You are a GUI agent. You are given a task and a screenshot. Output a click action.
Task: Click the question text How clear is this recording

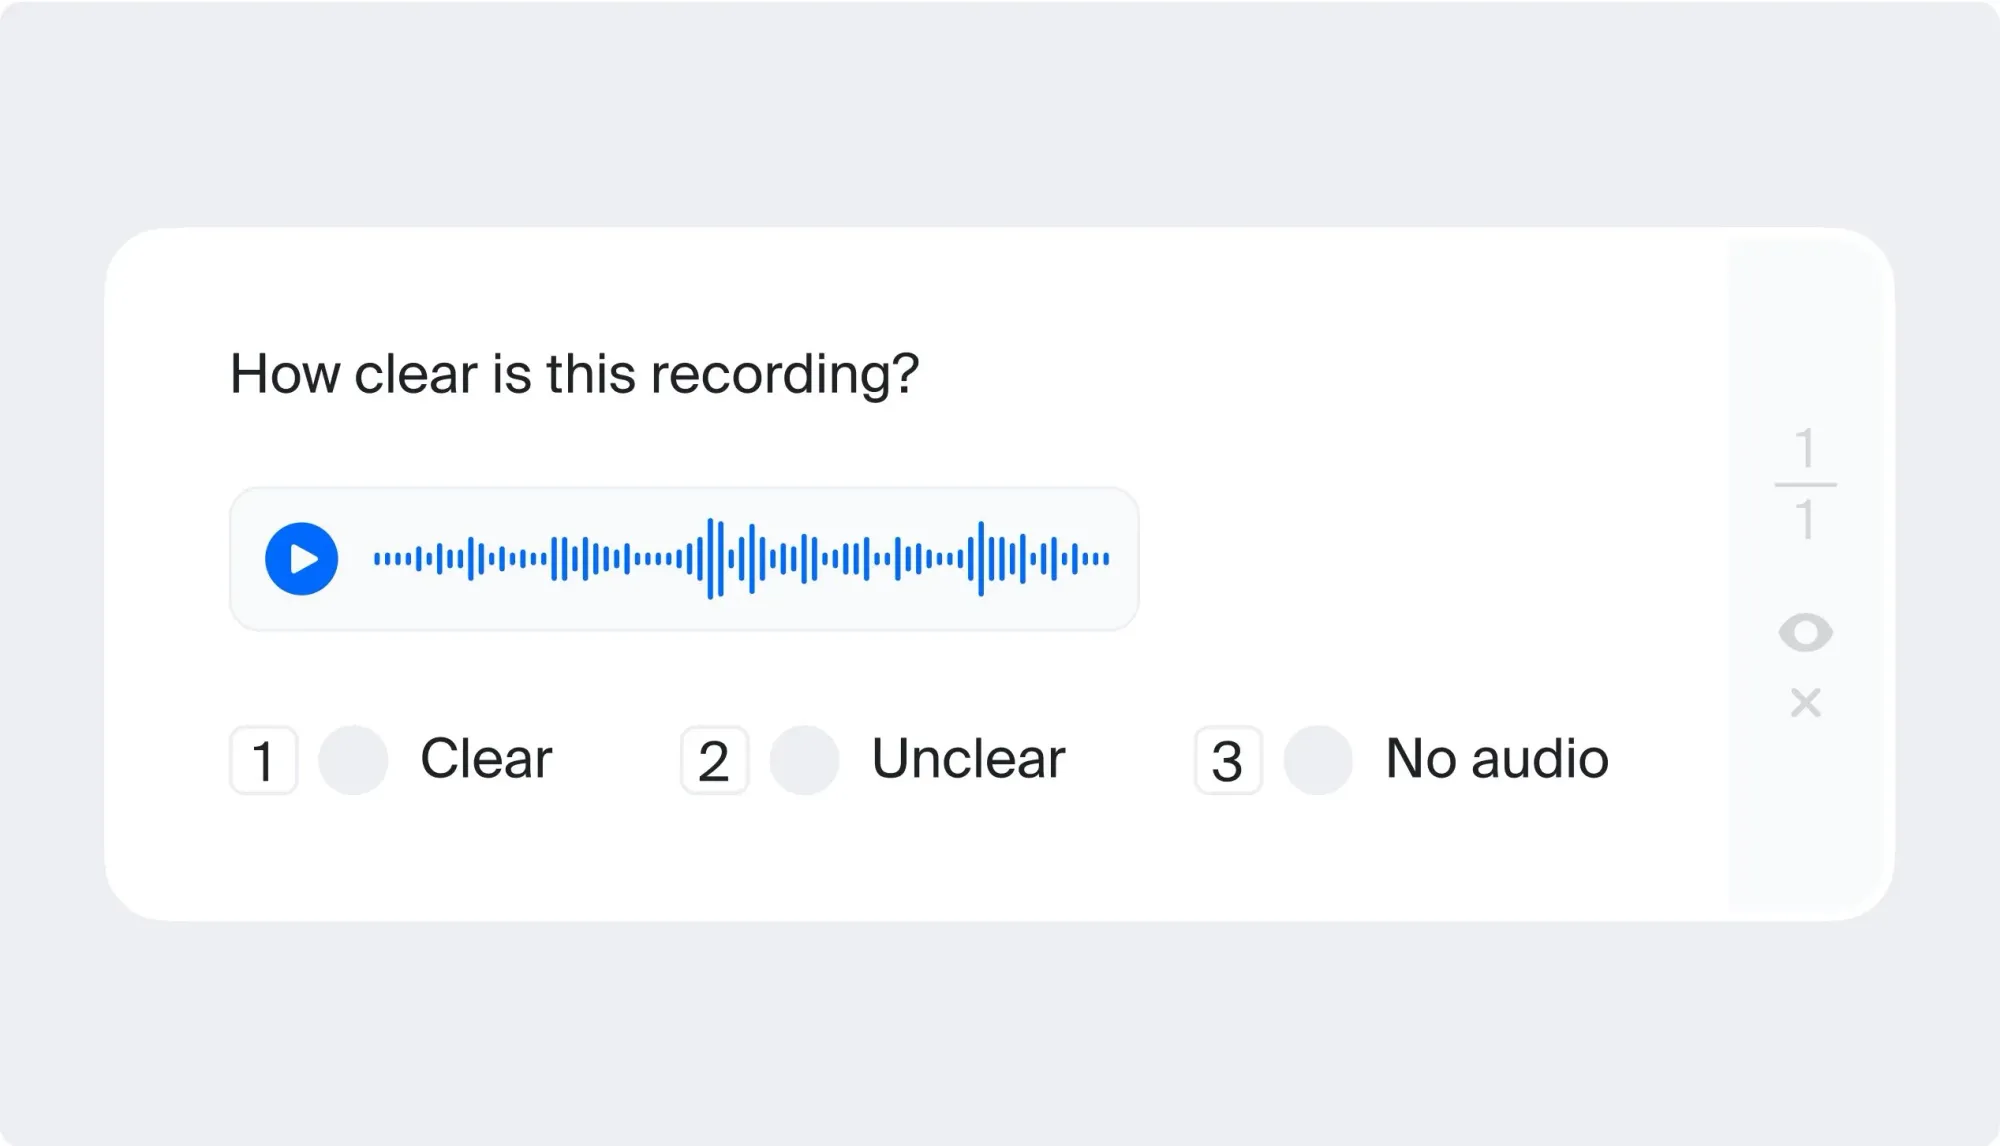573,373
